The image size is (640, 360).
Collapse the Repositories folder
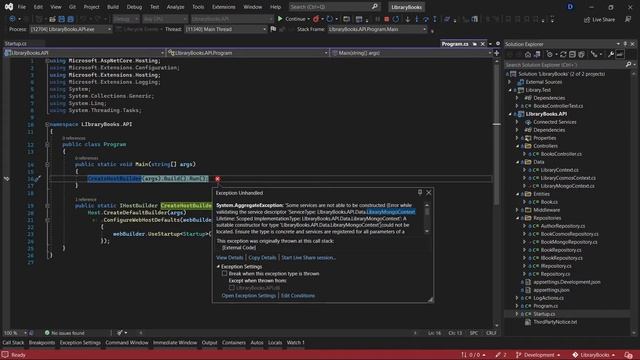coord(517,218)
